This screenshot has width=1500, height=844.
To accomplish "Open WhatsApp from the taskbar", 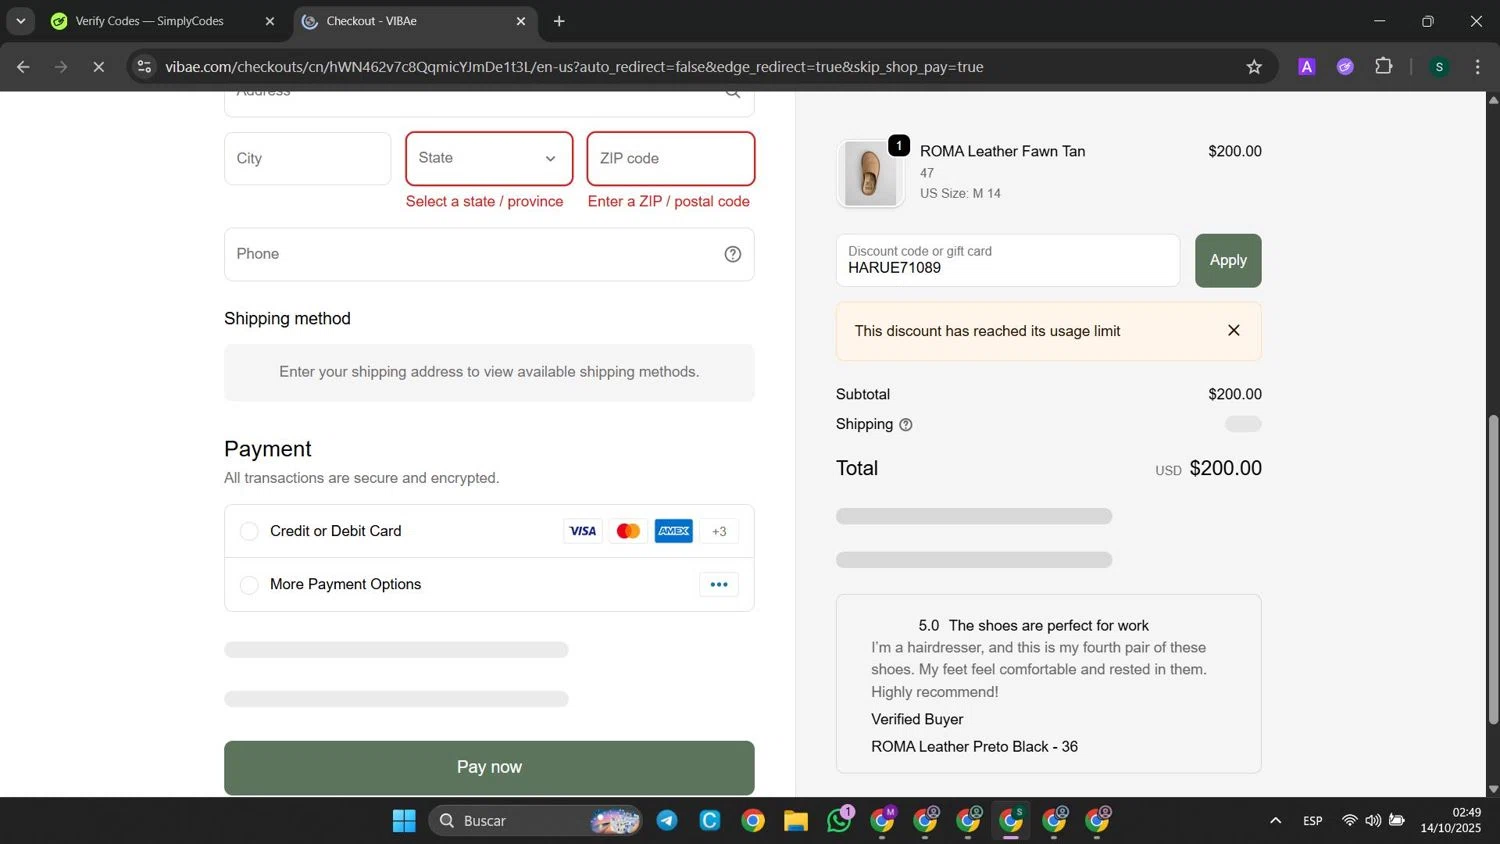I will (x=839, y=821).
